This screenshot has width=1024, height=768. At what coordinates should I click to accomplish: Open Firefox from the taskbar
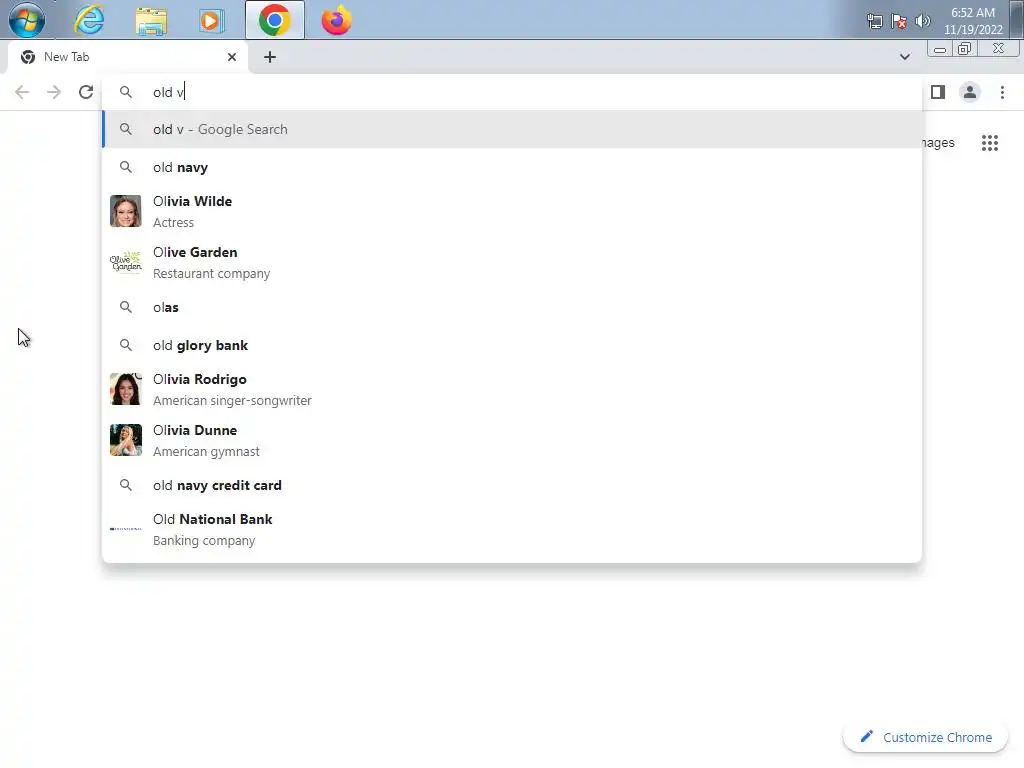pos(336,20)
